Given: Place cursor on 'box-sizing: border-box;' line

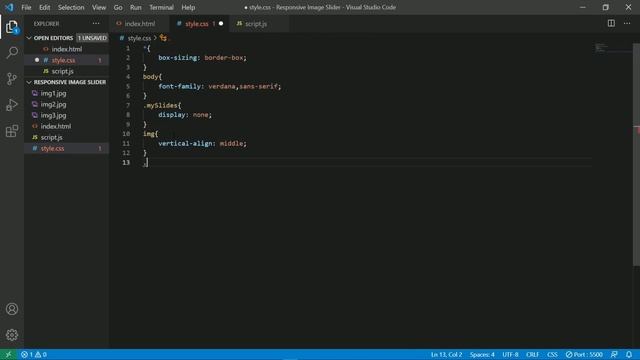Looking at the screenshot, I should (202, 58).
